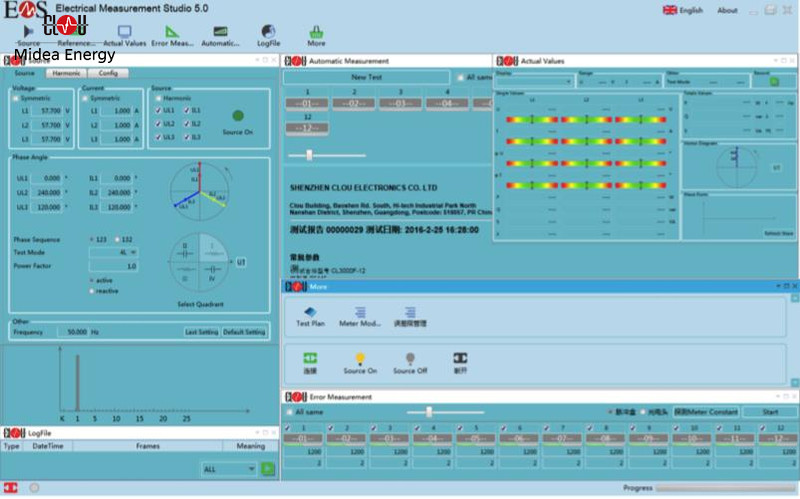Switch to the Config tab

point(108,73)
